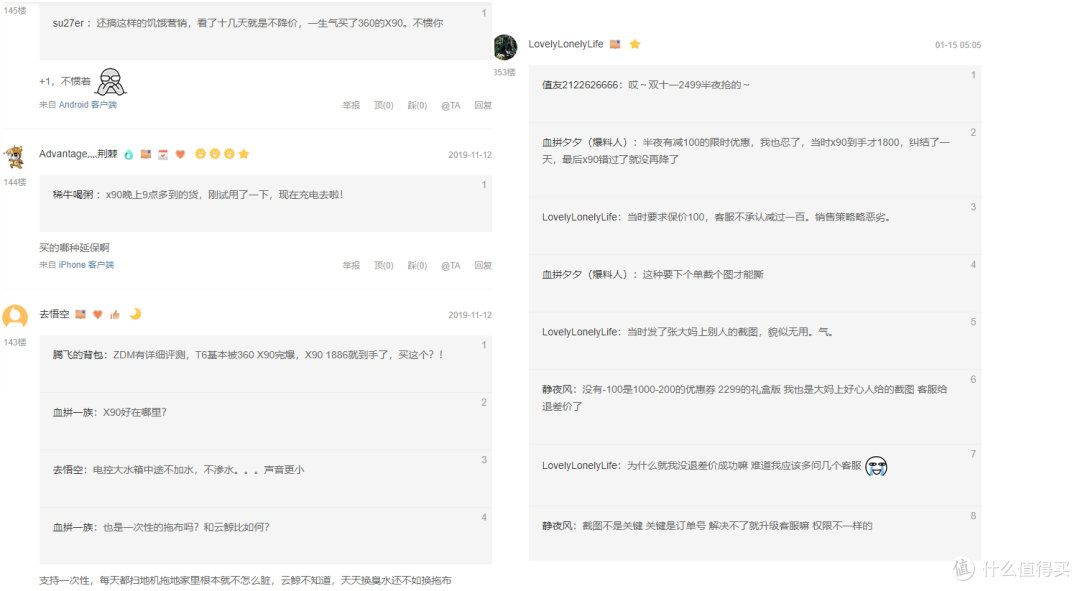Click the '01-15 05:05' timestamp

coord(957,45)
